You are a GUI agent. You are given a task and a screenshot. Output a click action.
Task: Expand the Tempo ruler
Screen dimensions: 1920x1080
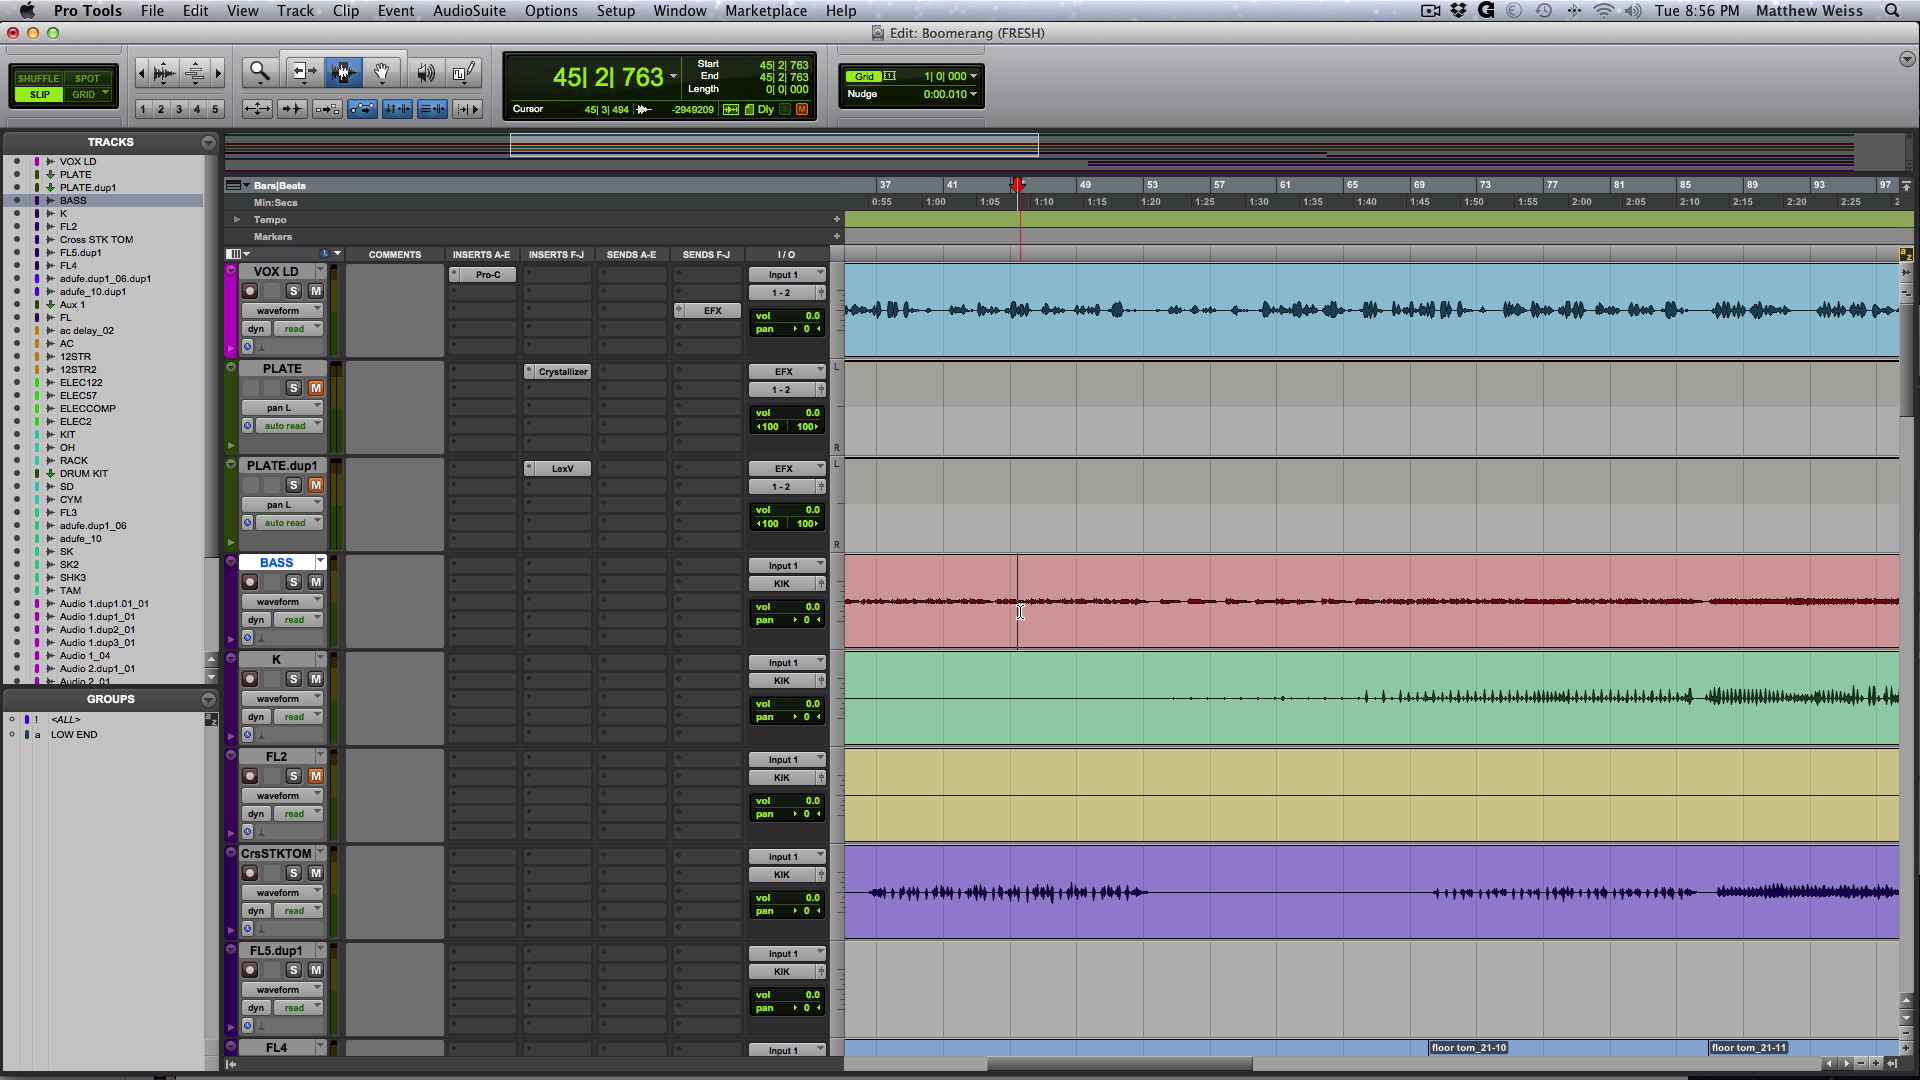click(237, 219)
